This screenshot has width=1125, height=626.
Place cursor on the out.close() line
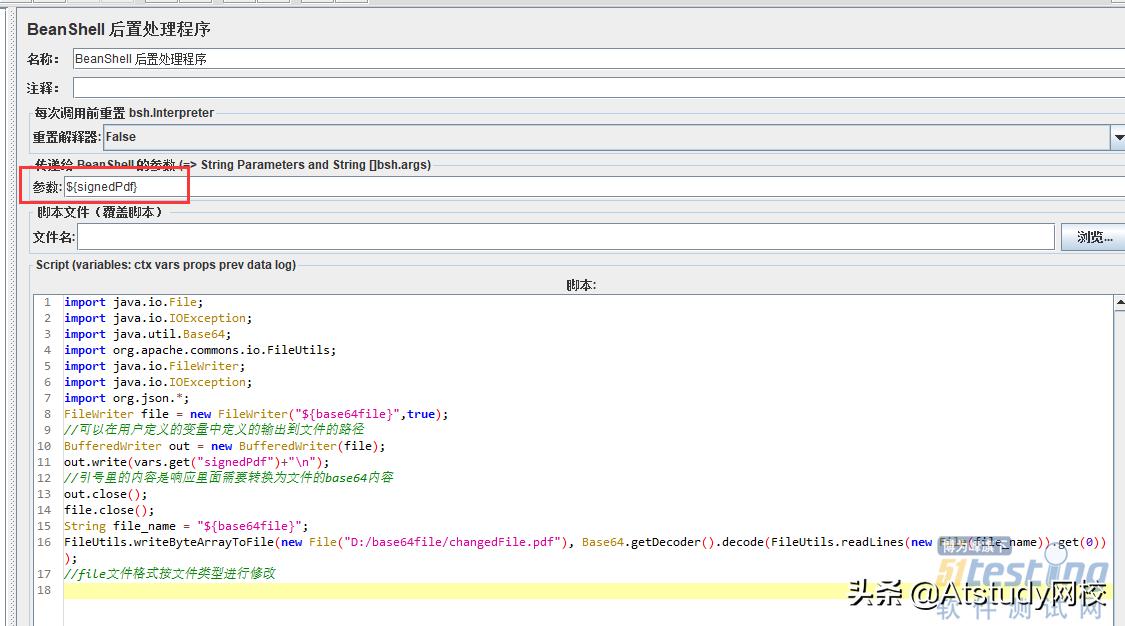105,494
